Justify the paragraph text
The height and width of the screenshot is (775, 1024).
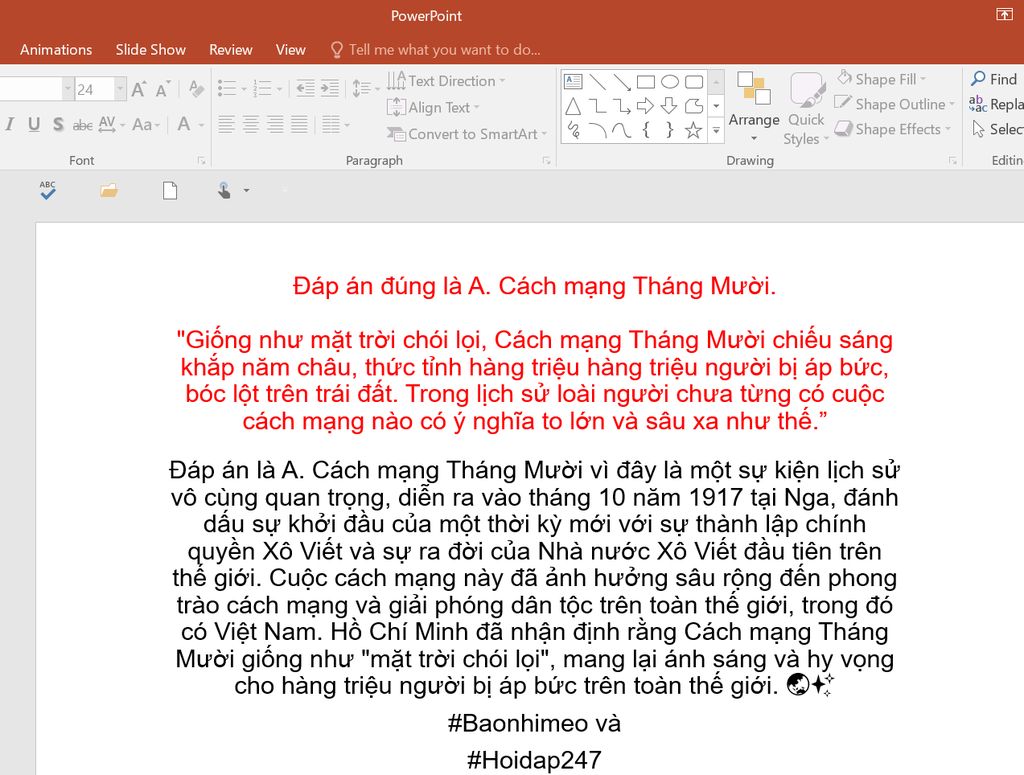[299, 124]
